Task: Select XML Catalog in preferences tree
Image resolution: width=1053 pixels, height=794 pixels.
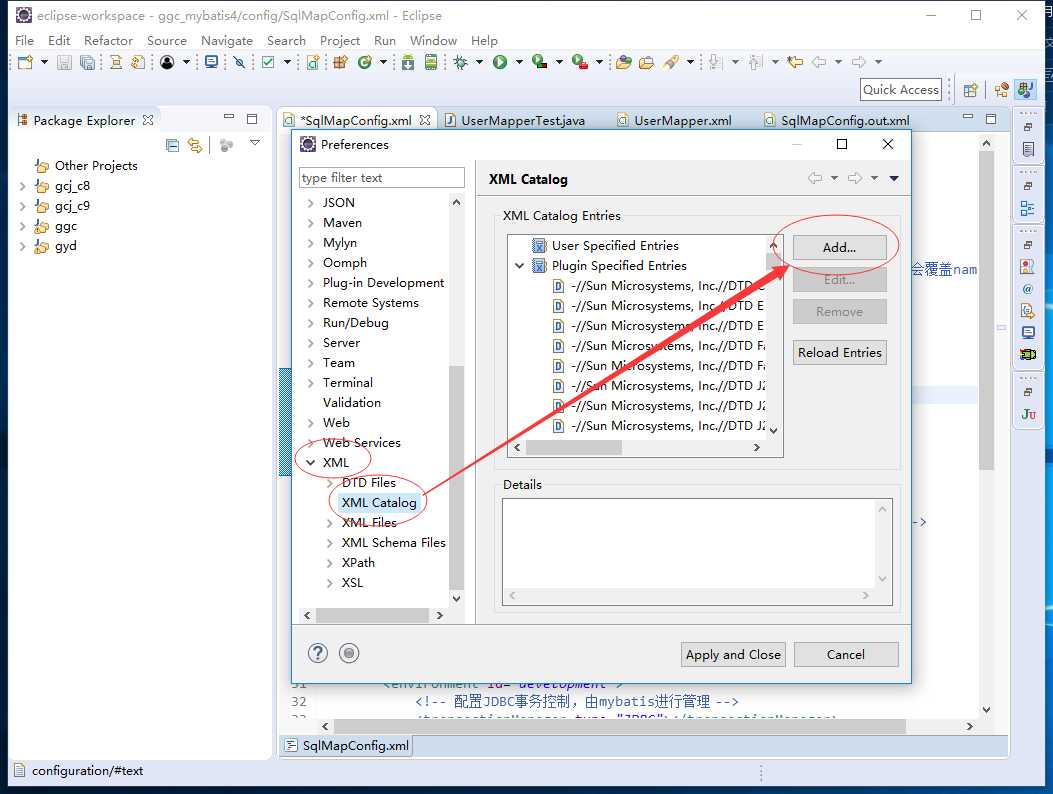Action: (x=379, y=503)
